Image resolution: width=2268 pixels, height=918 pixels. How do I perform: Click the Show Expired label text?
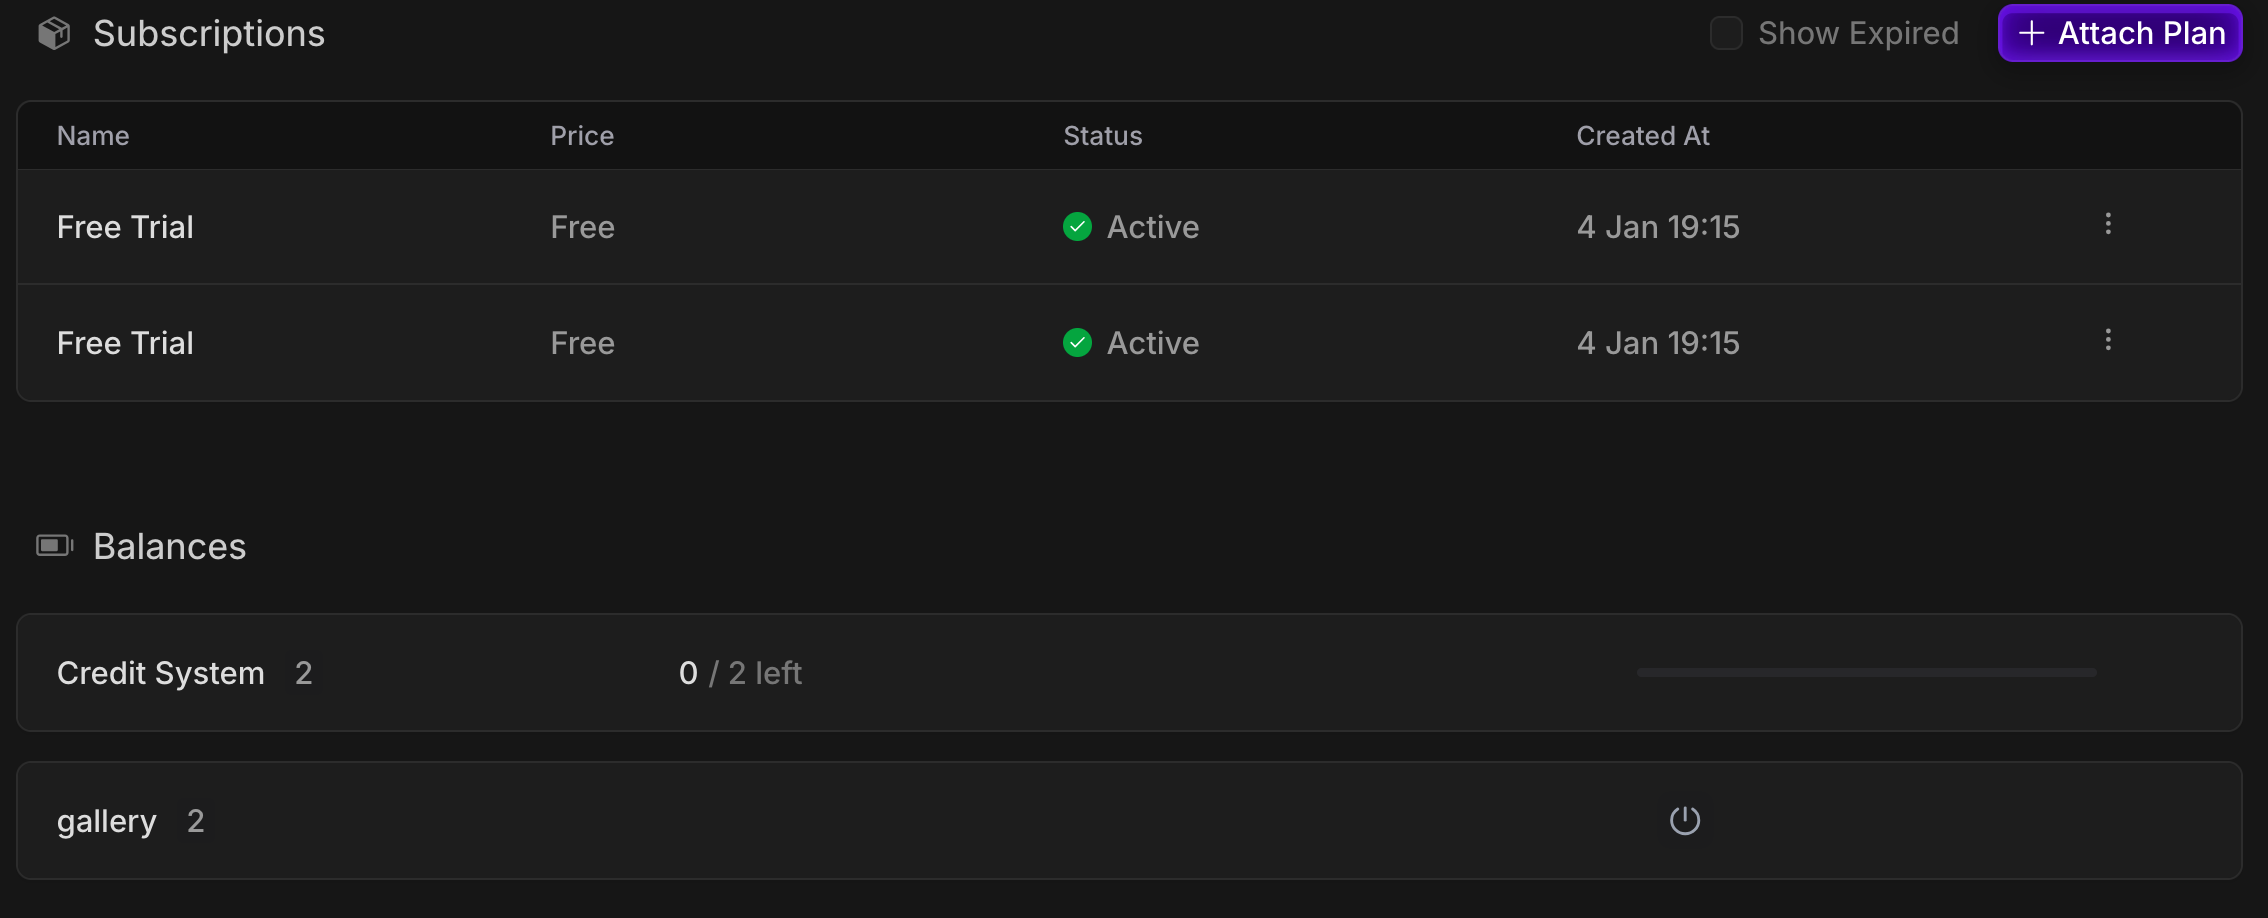coord(1858,33)
